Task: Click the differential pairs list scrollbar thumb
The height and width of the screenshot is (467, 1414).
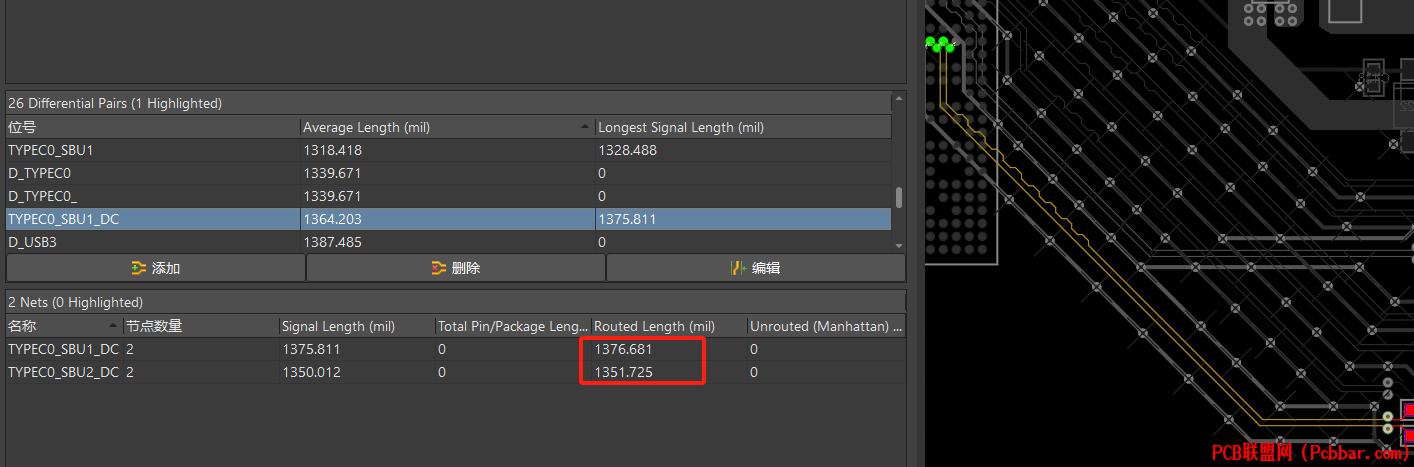Action: pyautogui.click(x=899, y=197)
